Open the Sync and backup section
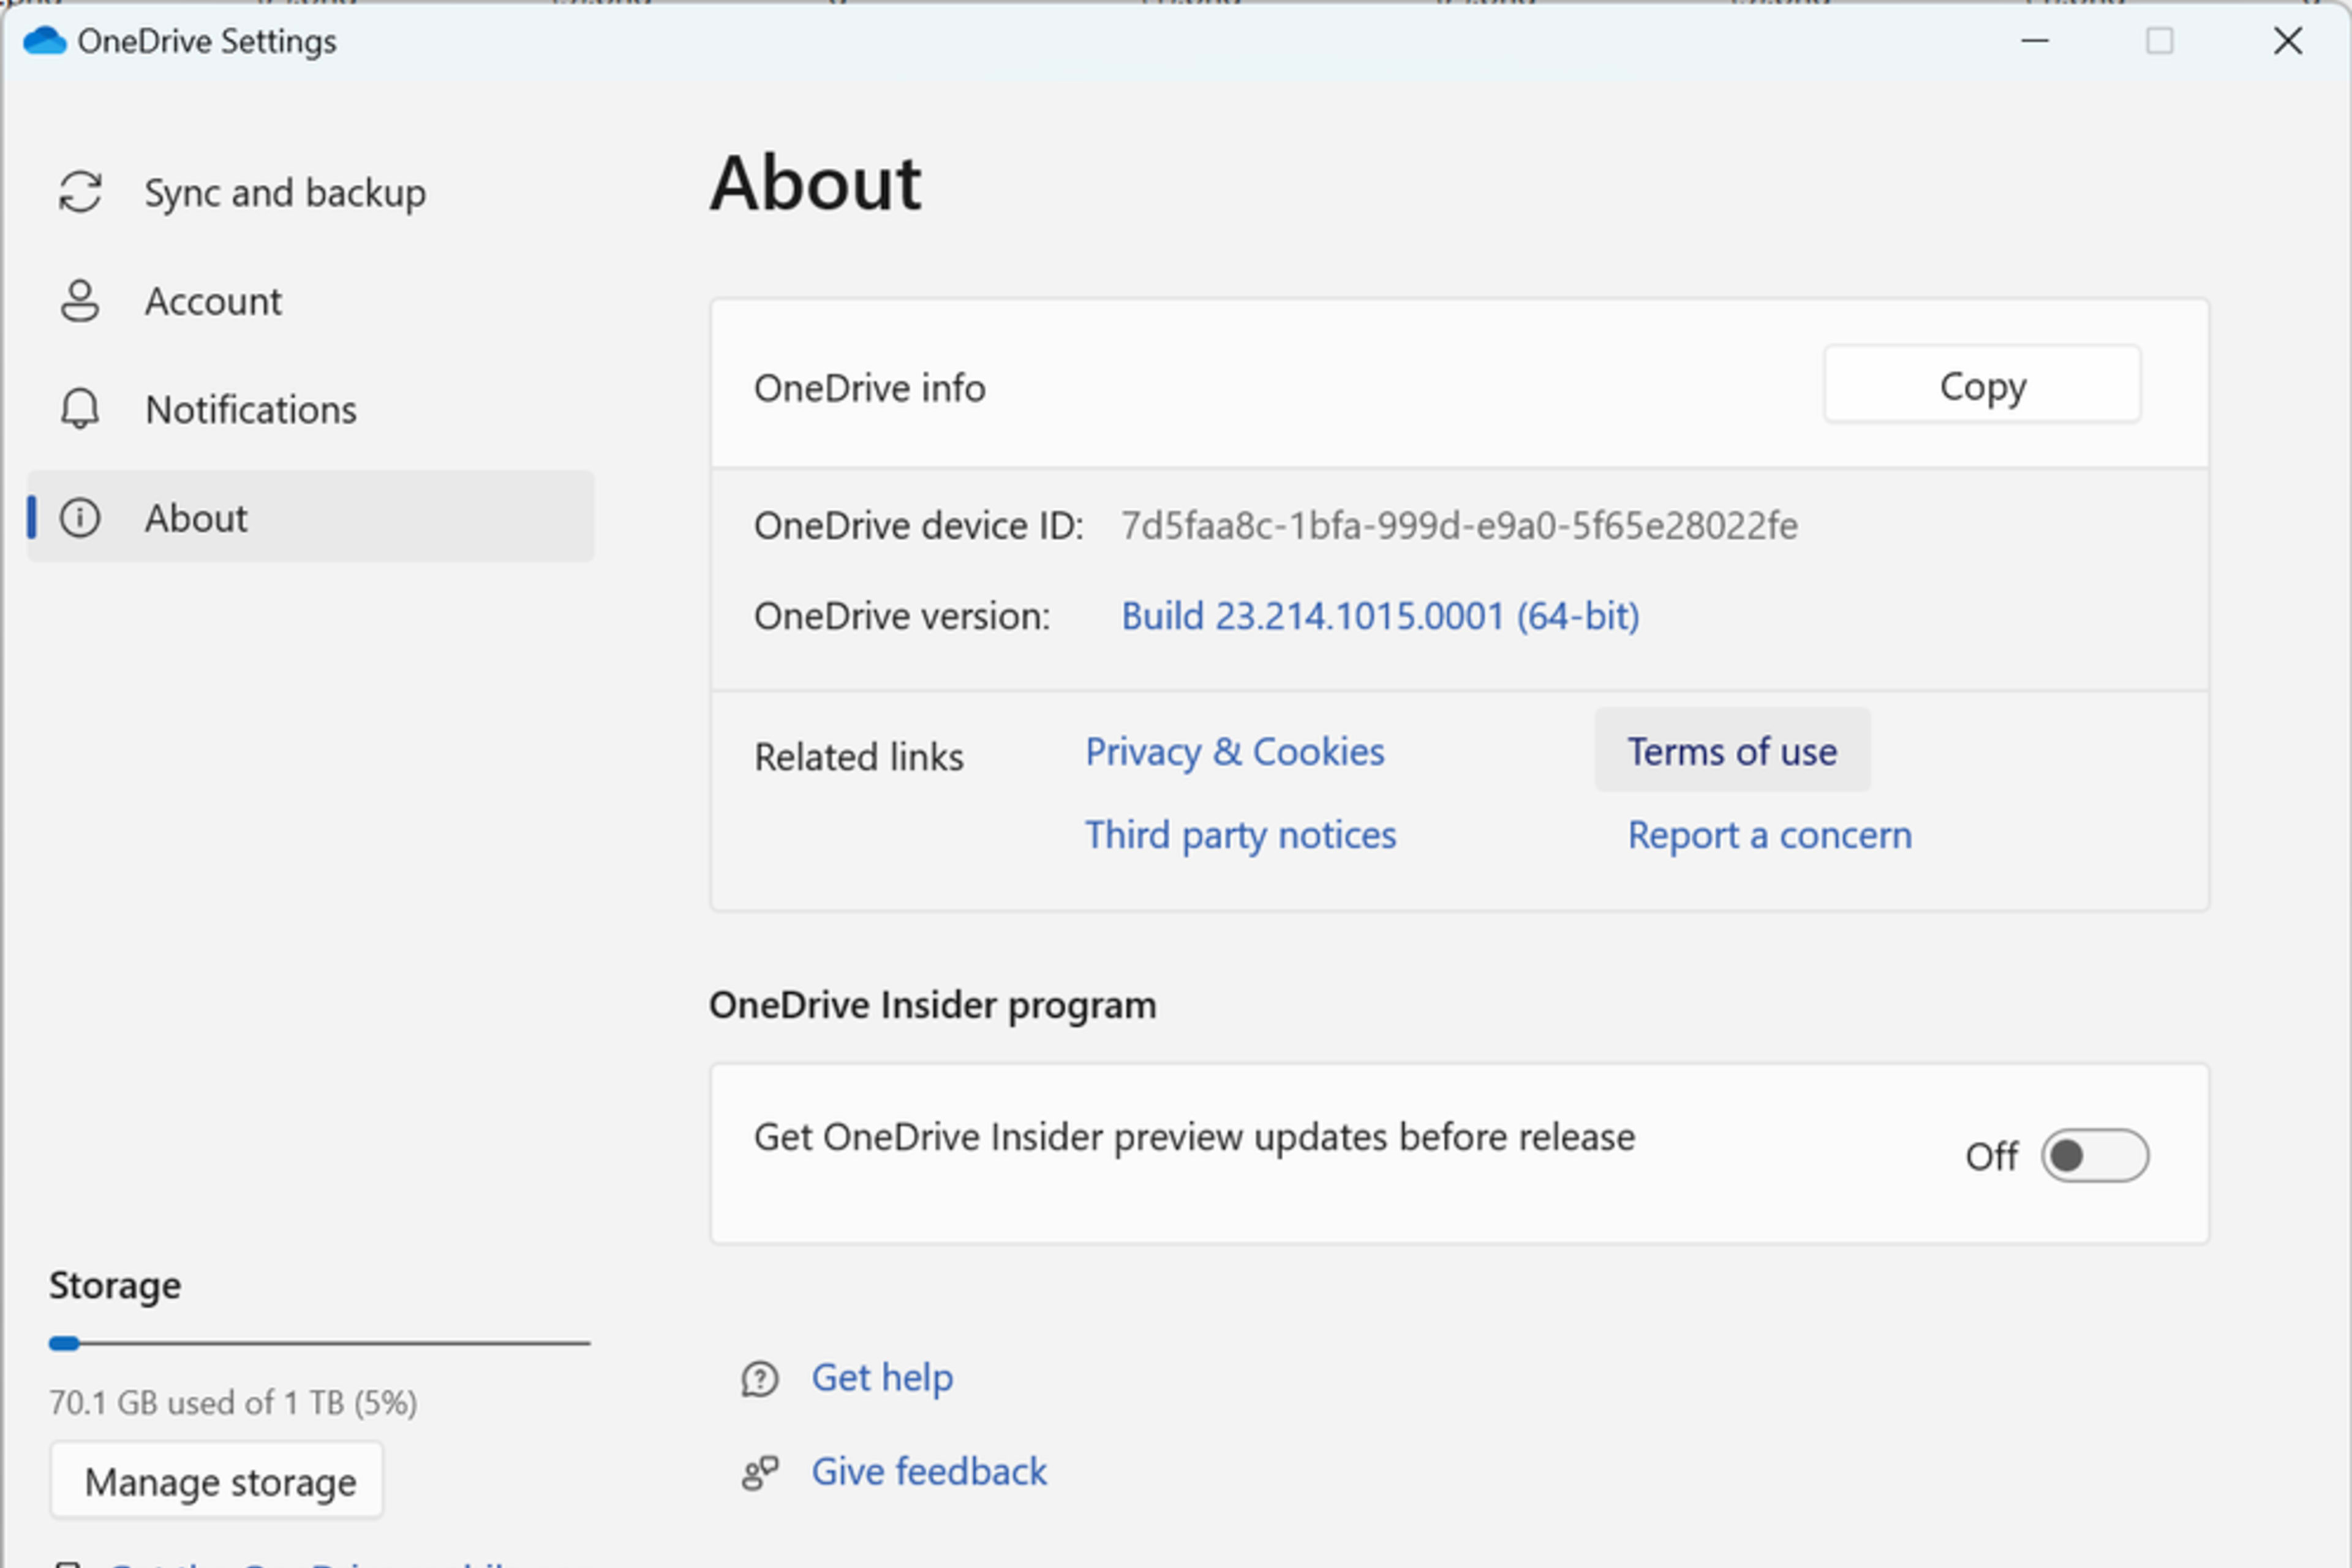 tap(311, 192)
